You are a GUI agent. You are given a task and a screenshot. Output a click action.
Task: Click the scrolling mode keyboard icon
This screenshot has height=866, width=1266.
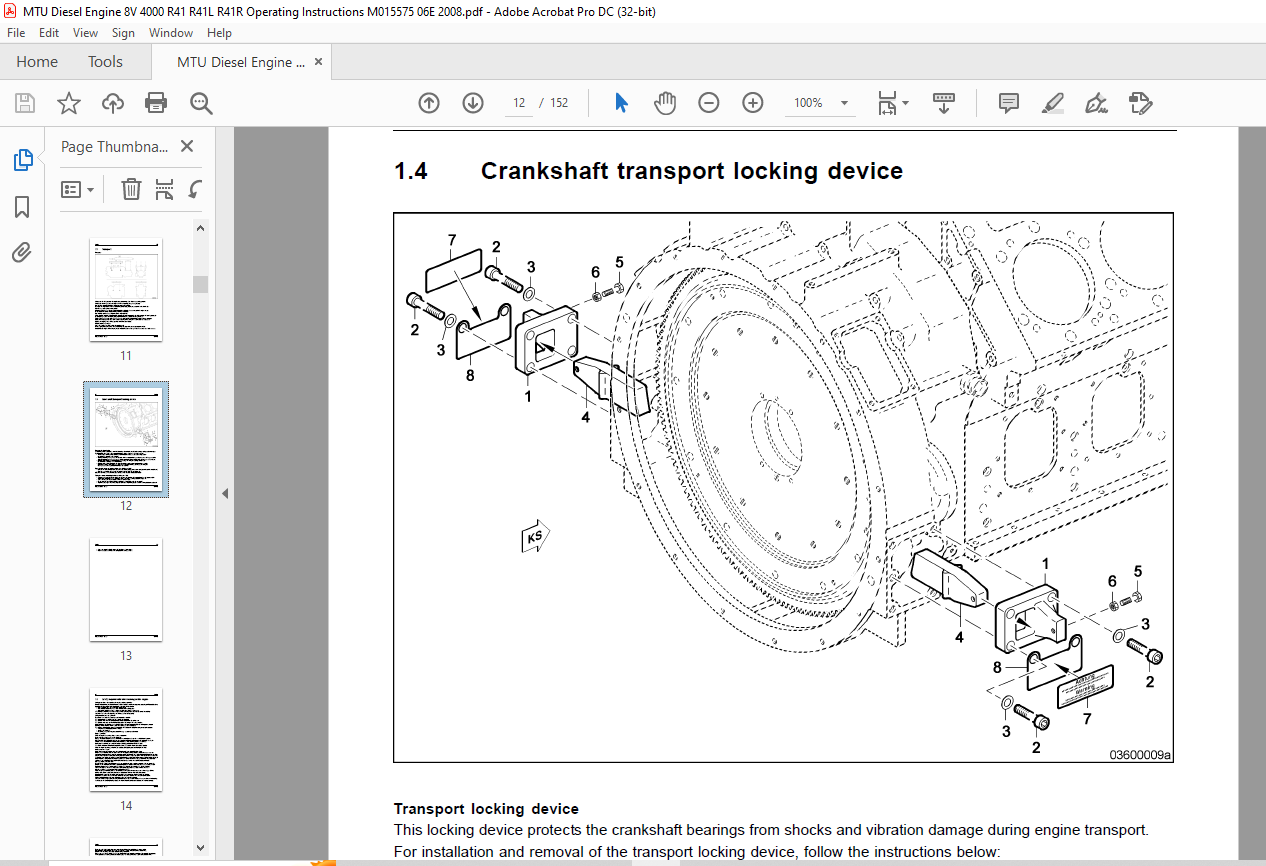click(944, 103)
